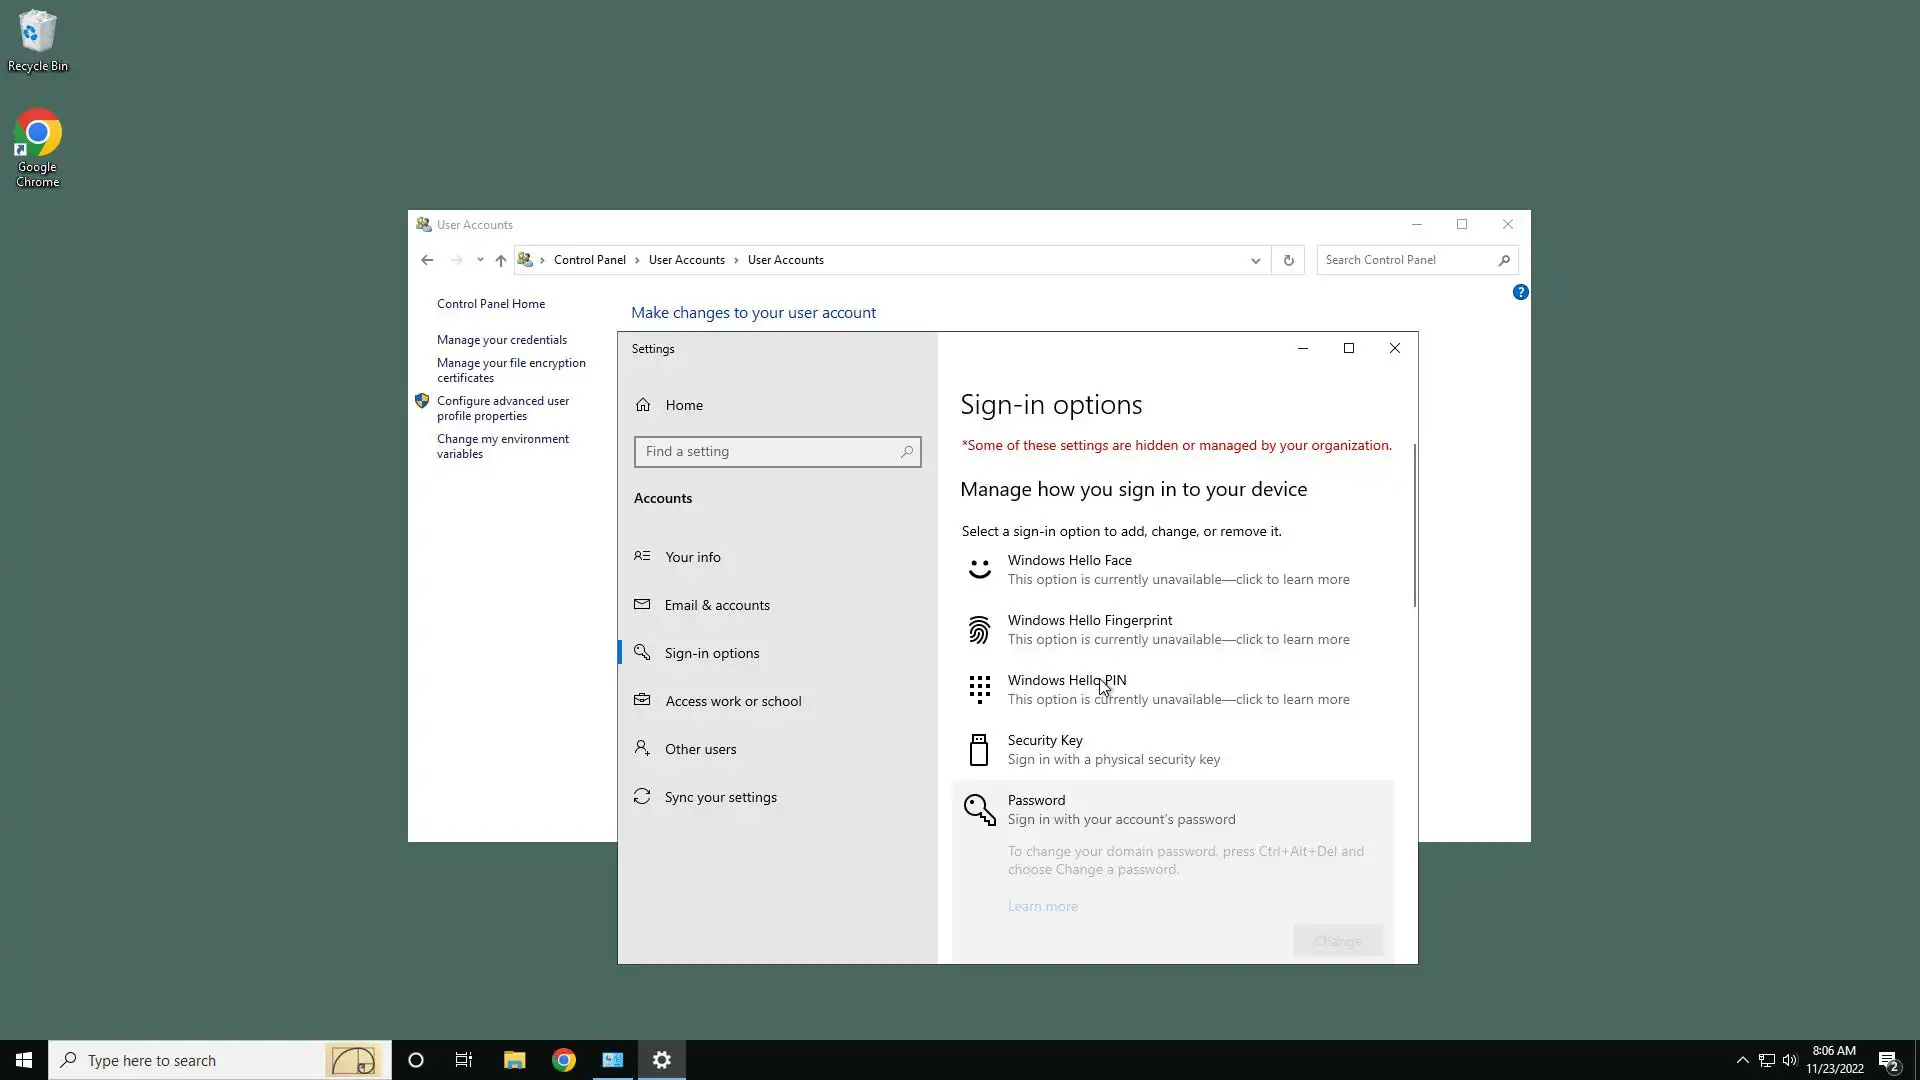Select Sync your settings page
Viewport: 1920px width, 1080px height.
pos(720,797)
